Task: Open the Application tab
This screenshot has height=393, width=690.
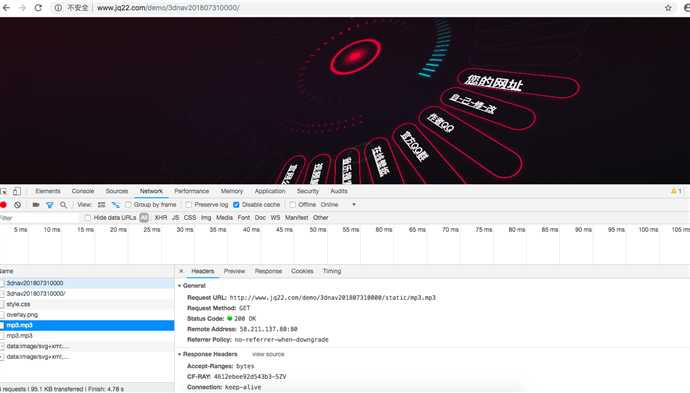Action: point(270,191)
